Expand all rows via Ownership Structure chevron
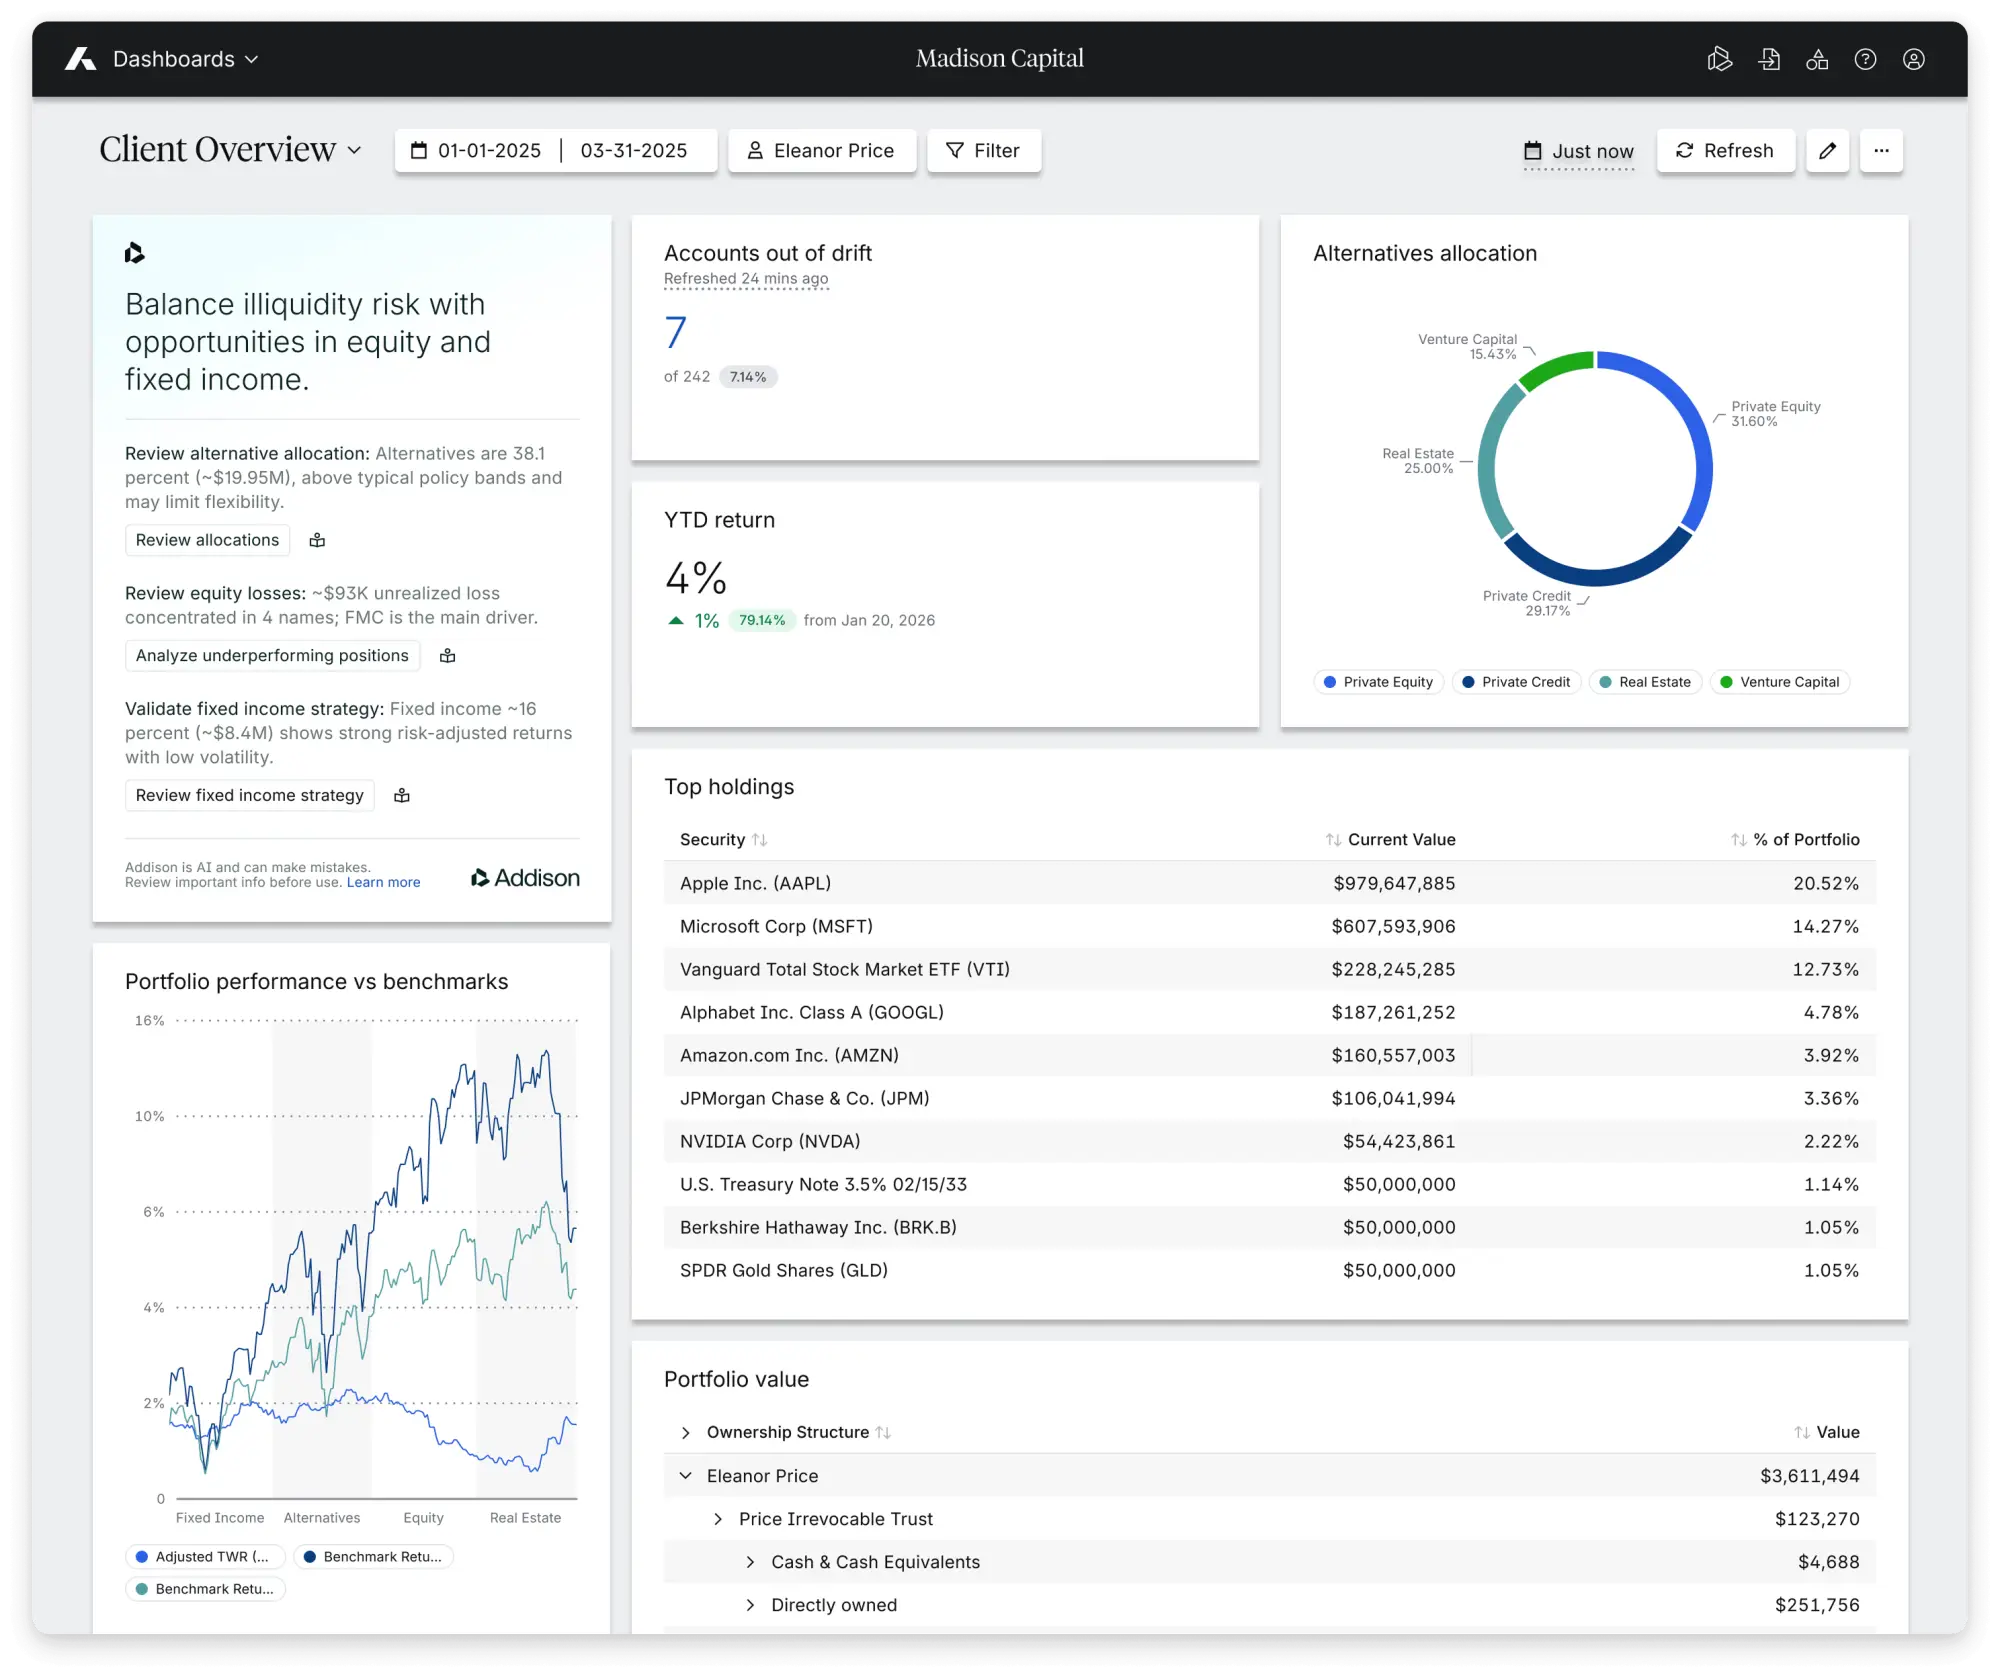2000x1677 pixels. (685, 1433)
